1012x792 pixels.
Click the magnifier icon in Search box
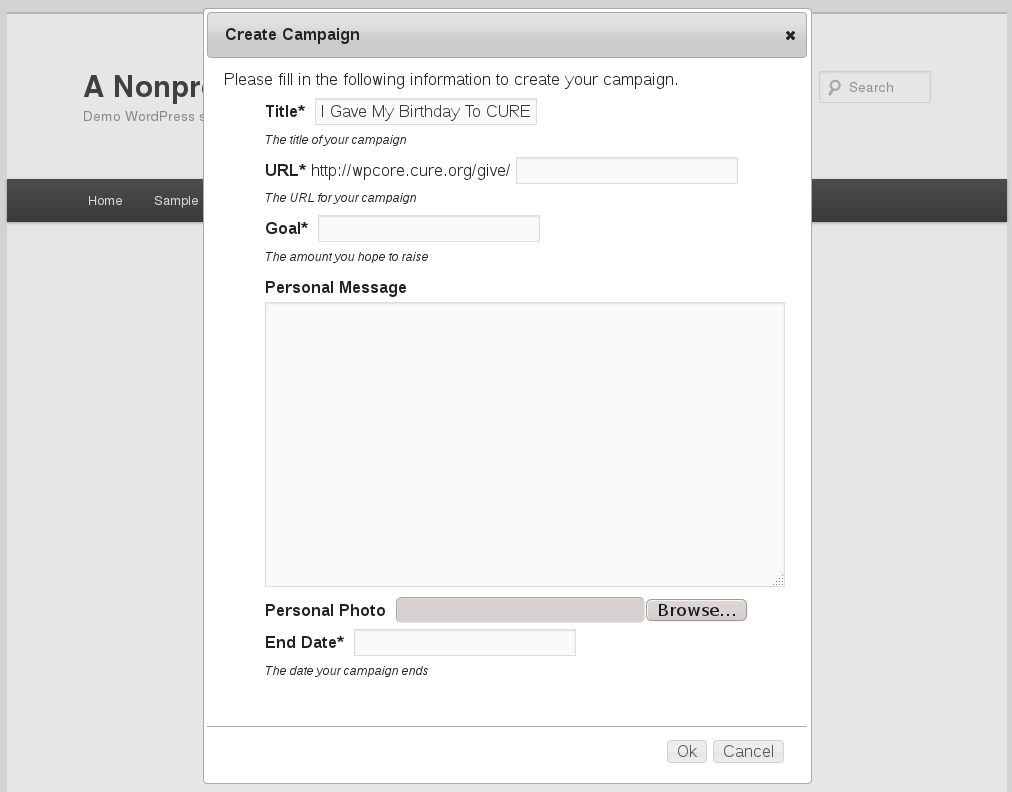[835, 87]
